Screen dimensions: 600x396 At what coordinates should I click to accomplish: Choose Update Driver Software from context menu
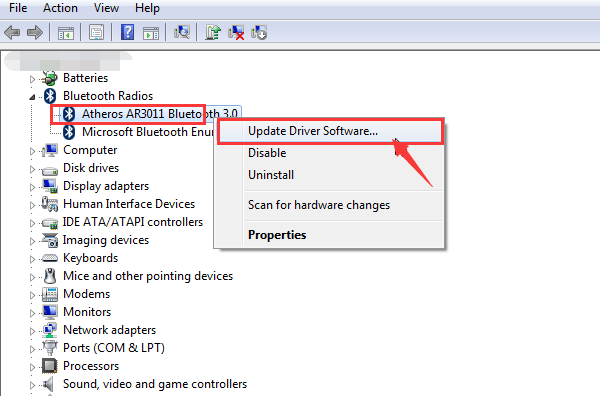331,131
